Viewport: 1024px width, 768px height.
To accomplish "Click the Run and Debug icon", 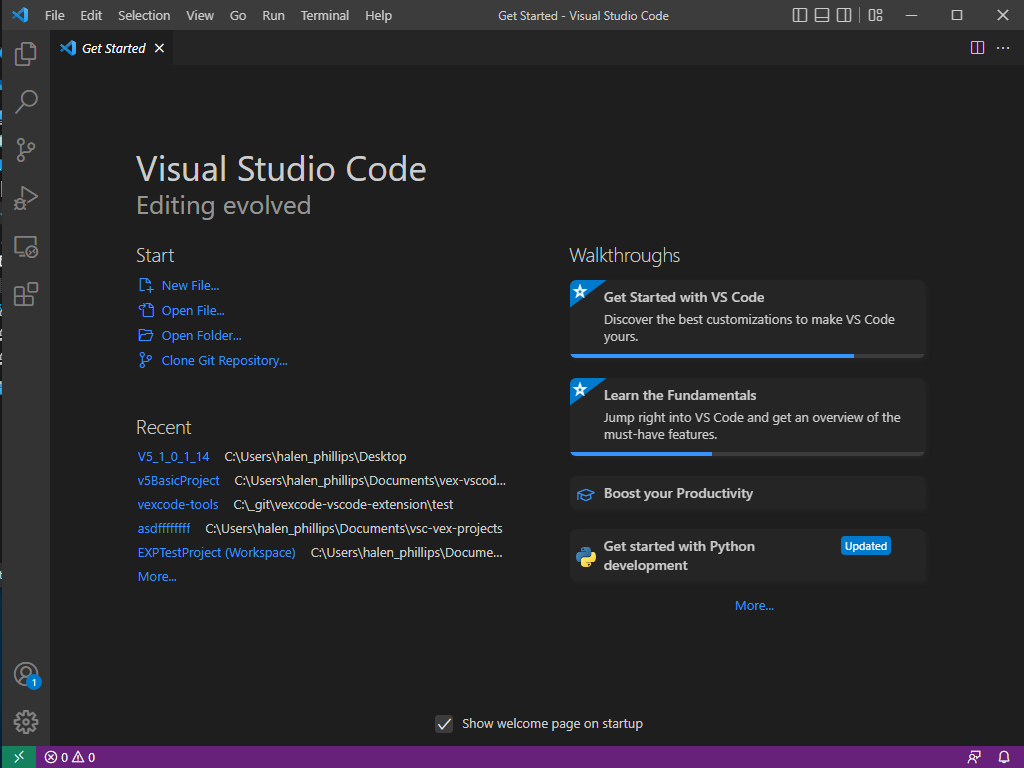I will click(x=25, y=198).
